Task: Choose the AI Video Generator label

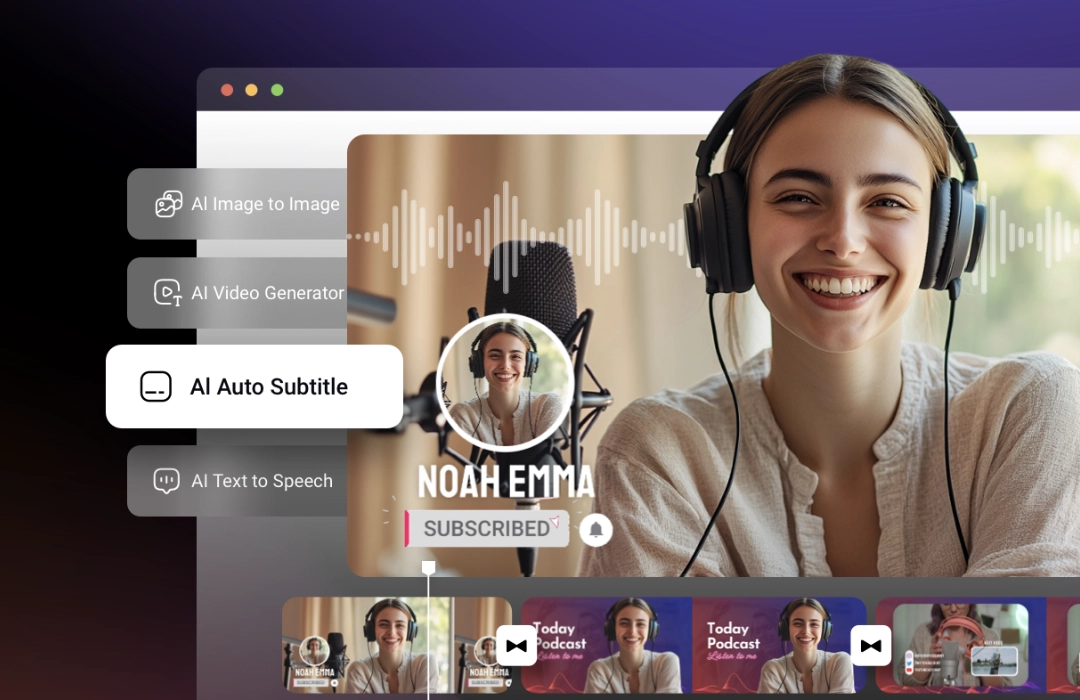Action: tap(267, 293)
